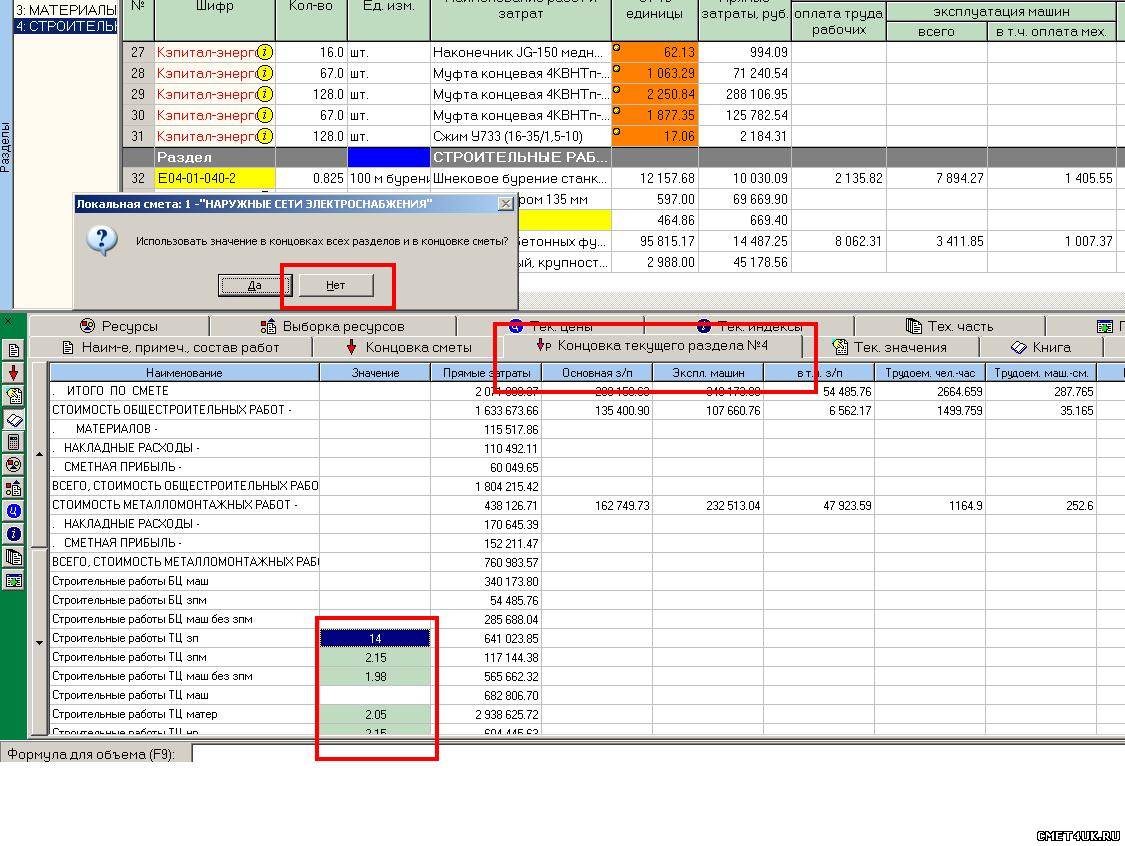
Task: Click the yellow info icon in row 30
Action: [265, 115]
